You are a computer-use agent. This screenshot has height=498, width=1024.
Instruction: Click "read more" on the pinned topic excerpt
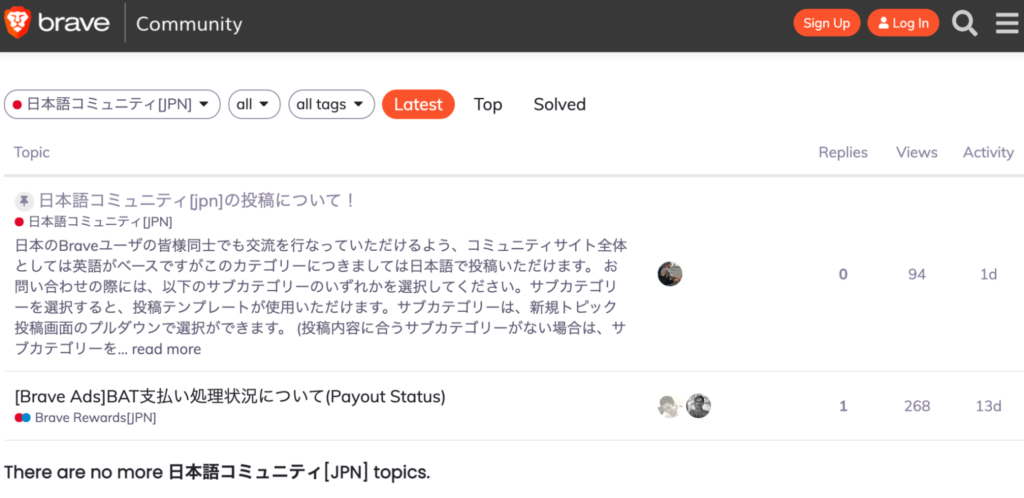point(167,349)
